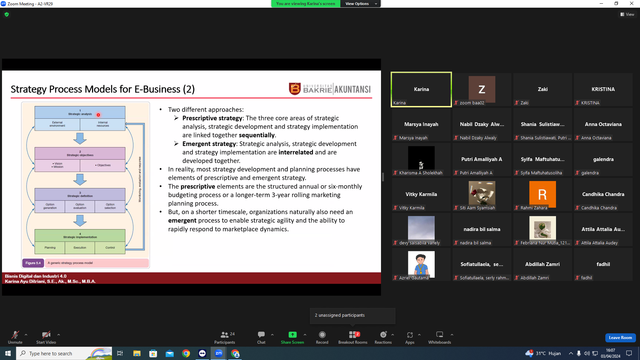
Task: Show hidden system tray icons
Action: pos(571,353)
